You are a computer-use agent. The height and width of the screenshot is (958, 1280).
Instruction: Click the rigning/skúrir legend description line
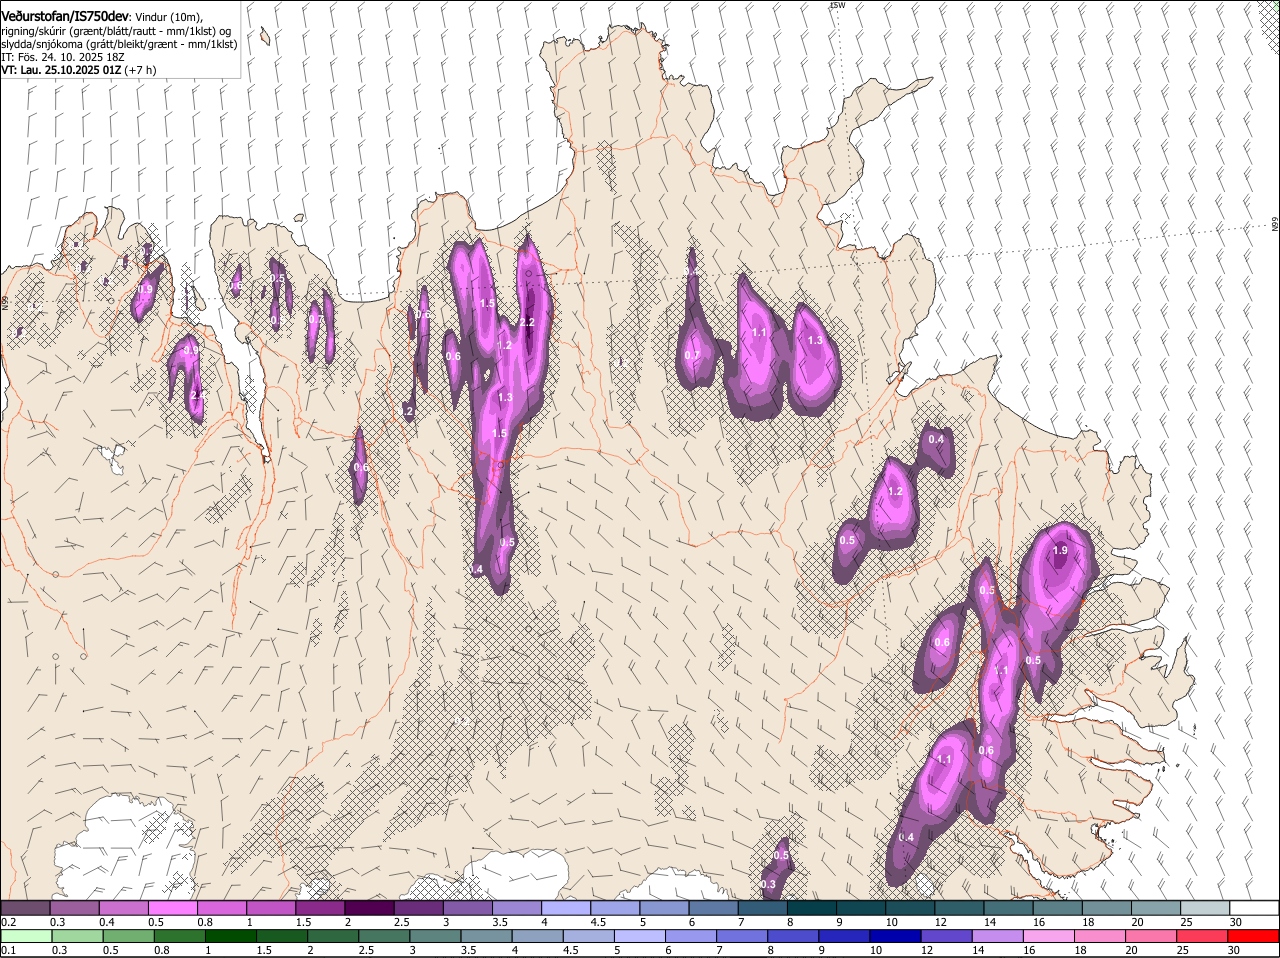pyautogui.click(x=115, y=30)
